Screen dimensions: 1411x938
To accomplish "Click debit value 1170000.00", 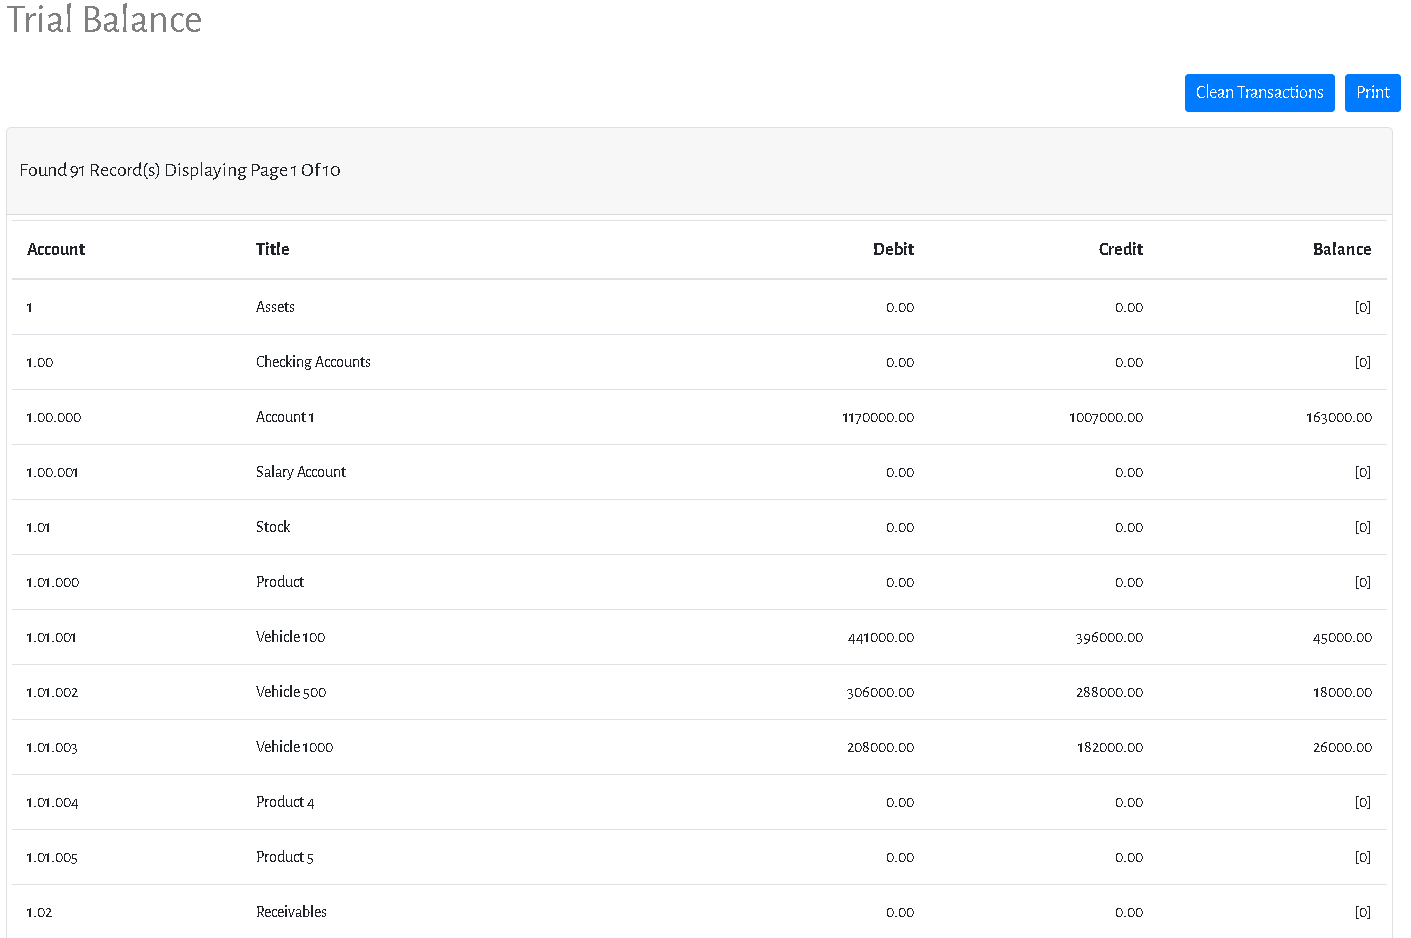I will [x=878, y=417].
